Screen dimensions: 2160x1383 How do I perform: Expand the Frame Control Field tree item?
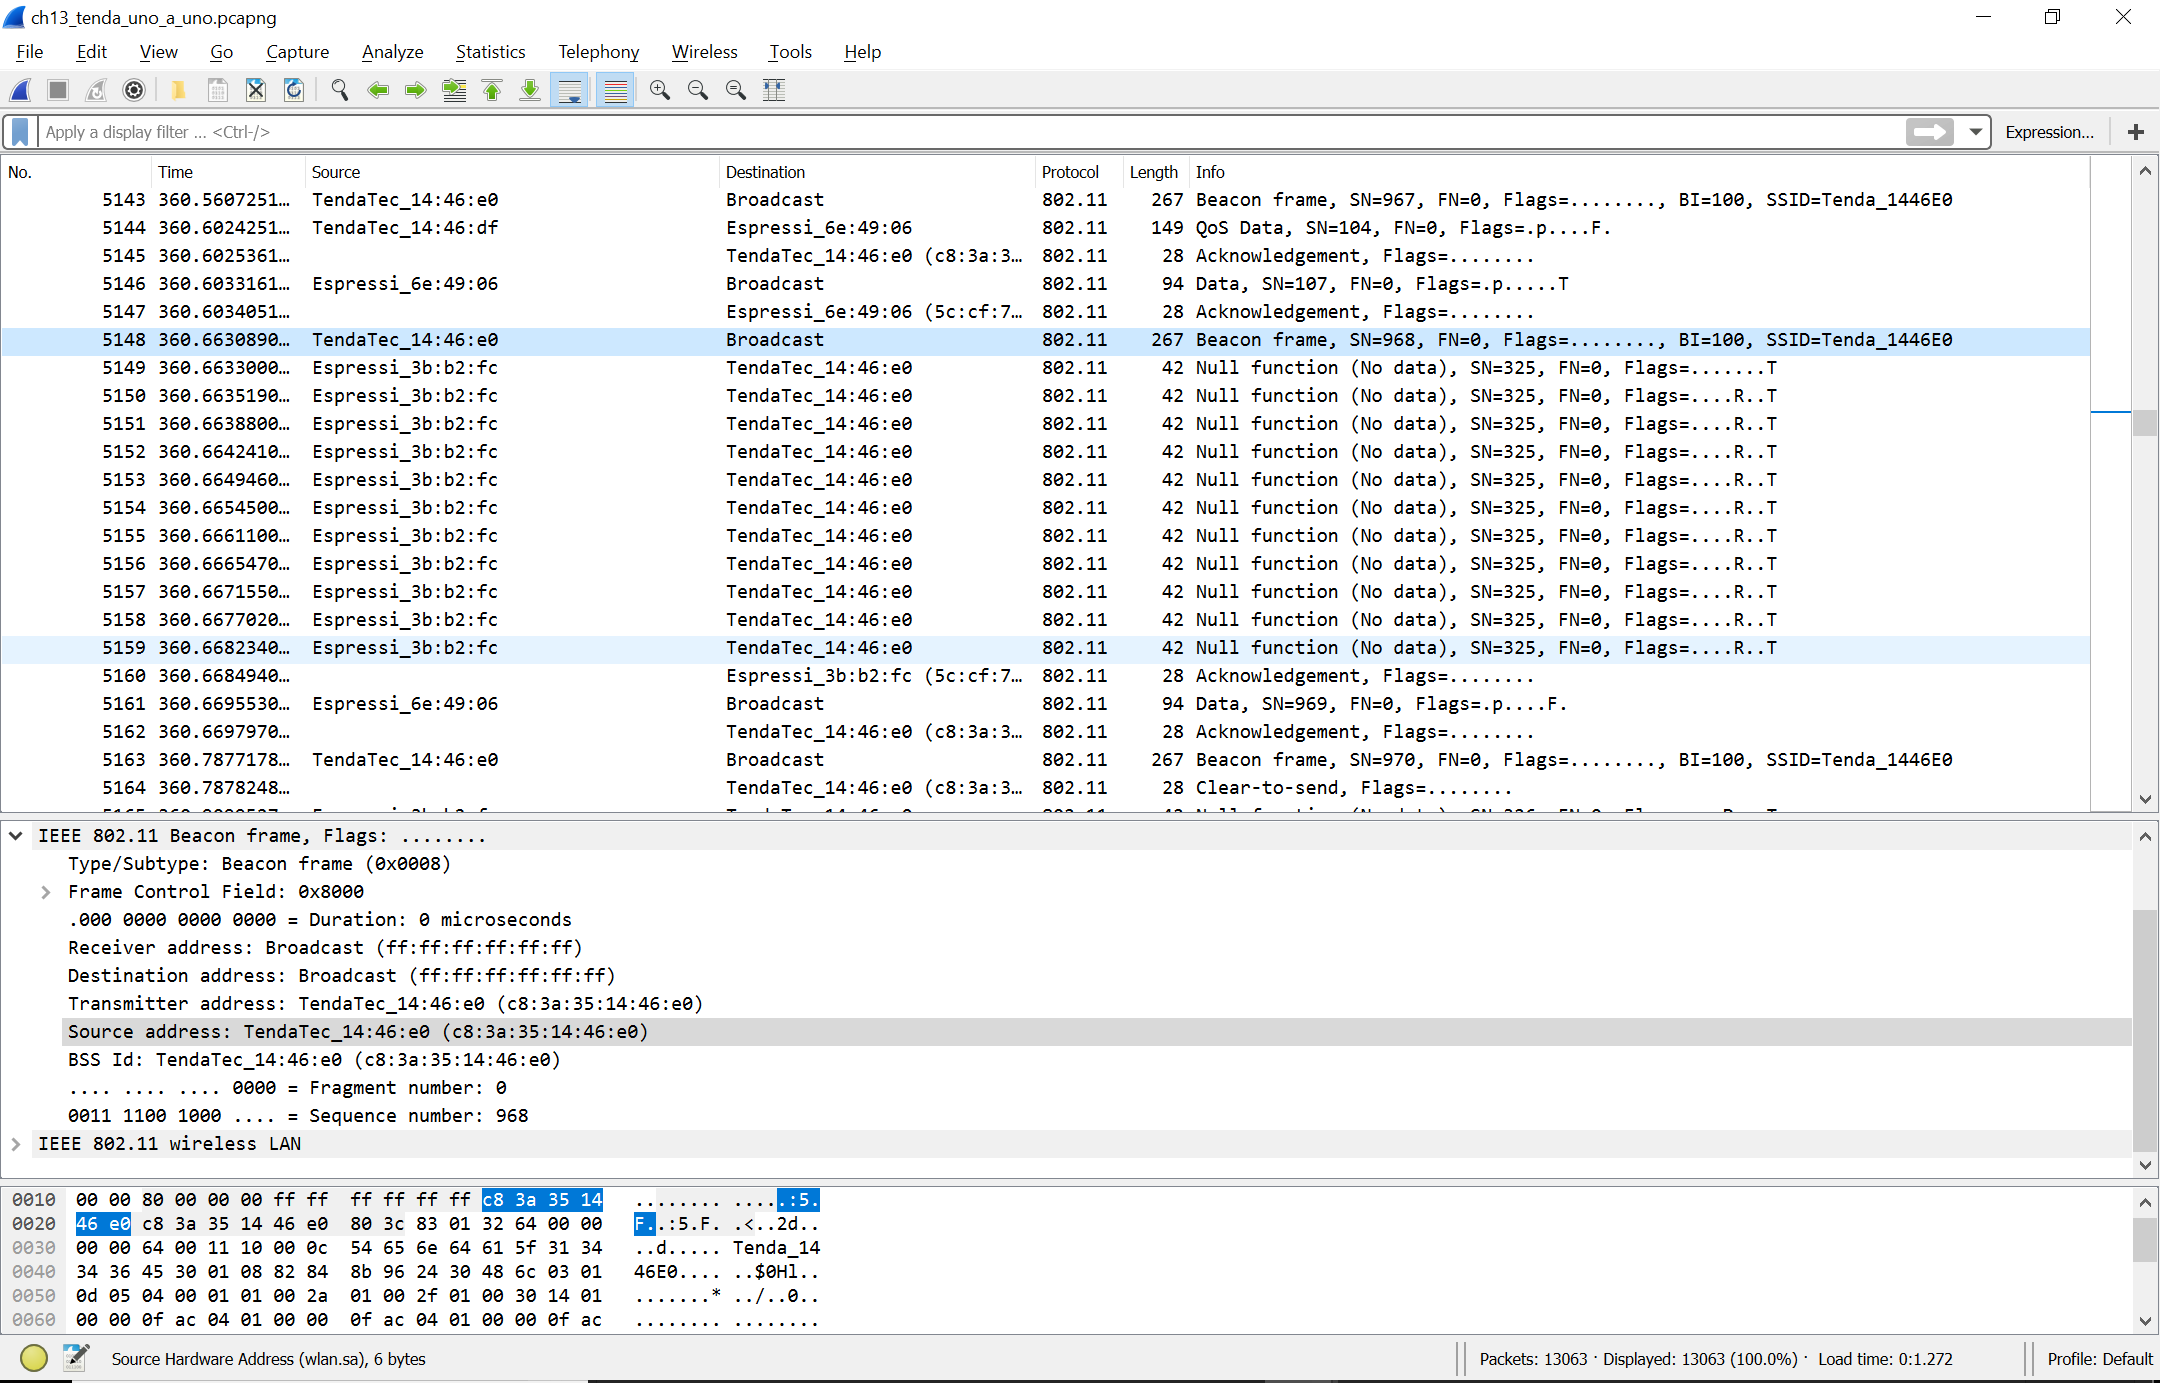[45, 891]
